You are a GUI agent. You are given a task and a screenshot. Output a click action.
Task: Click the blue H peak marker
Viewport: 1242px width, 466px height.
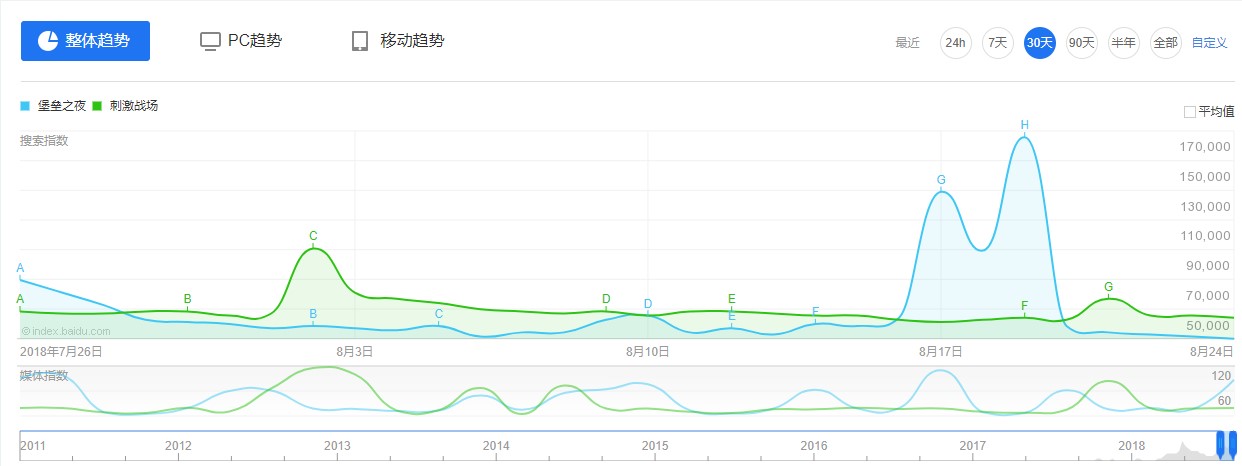coord(1025,125)
